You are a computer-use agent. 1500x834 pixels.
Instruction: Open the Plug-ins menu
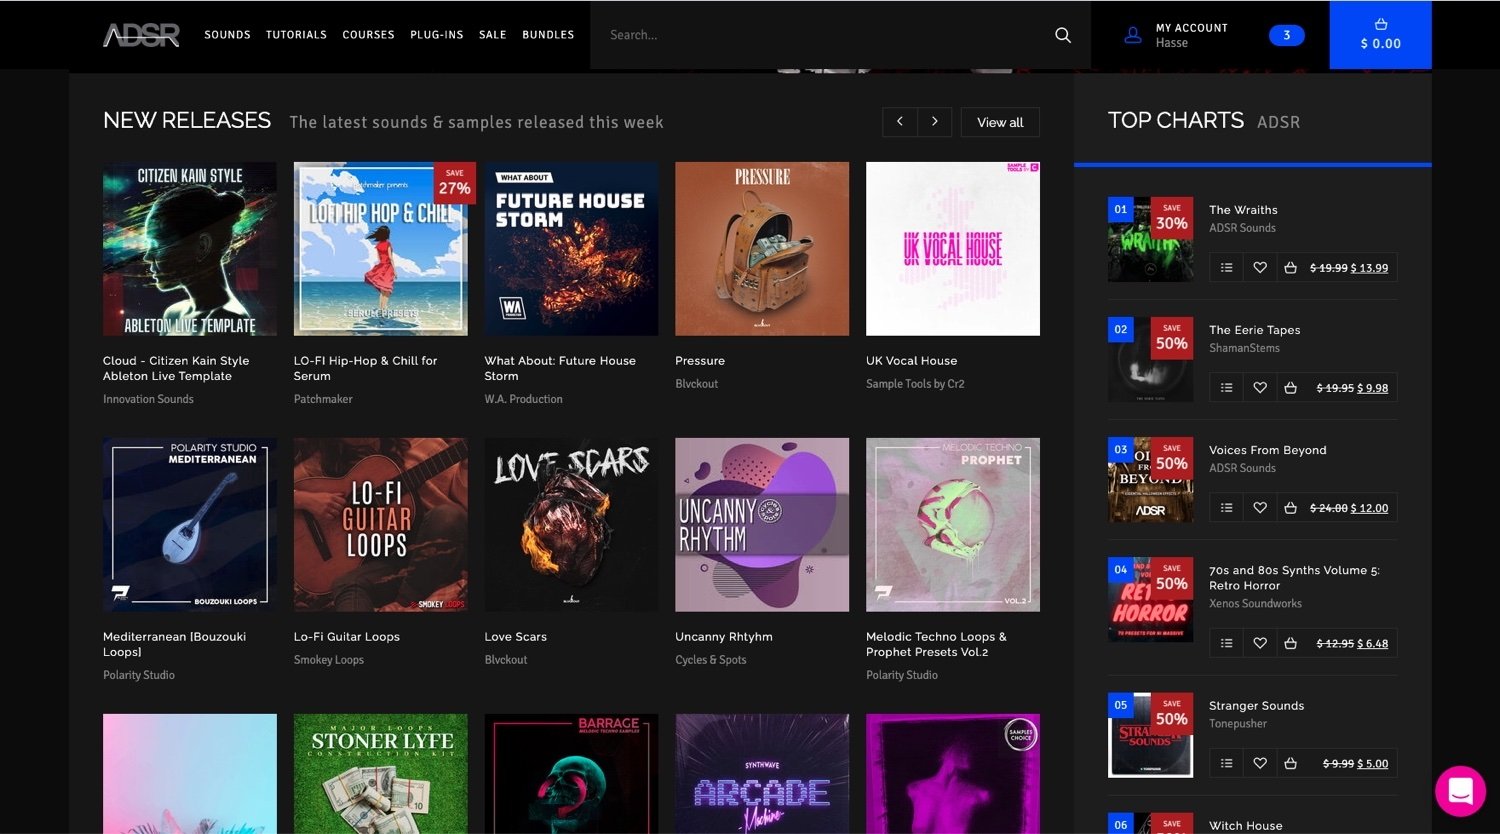coord(436,35)
